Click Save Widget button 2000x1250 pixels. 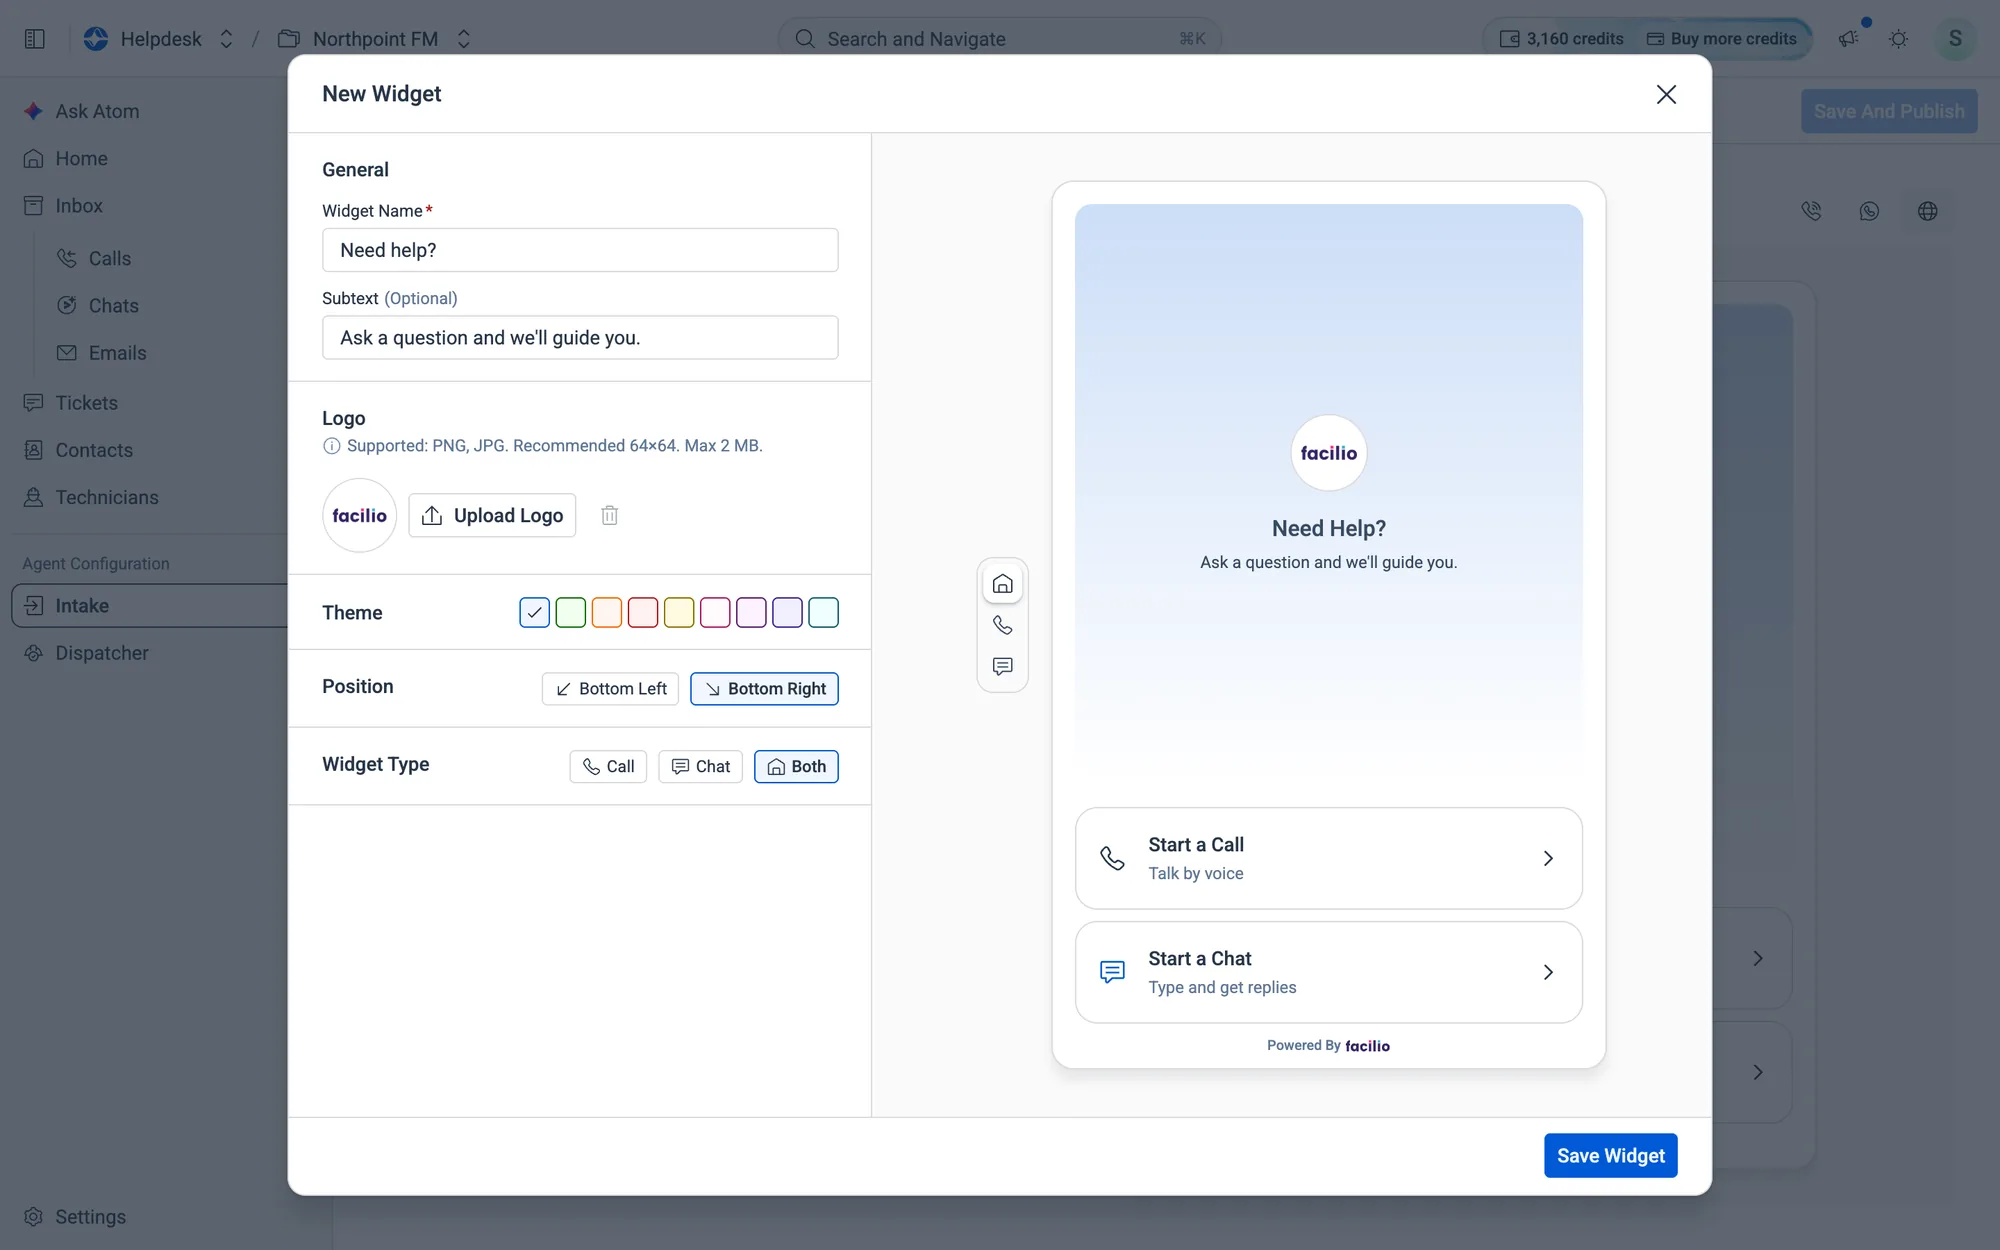tap(1610, 1156)
